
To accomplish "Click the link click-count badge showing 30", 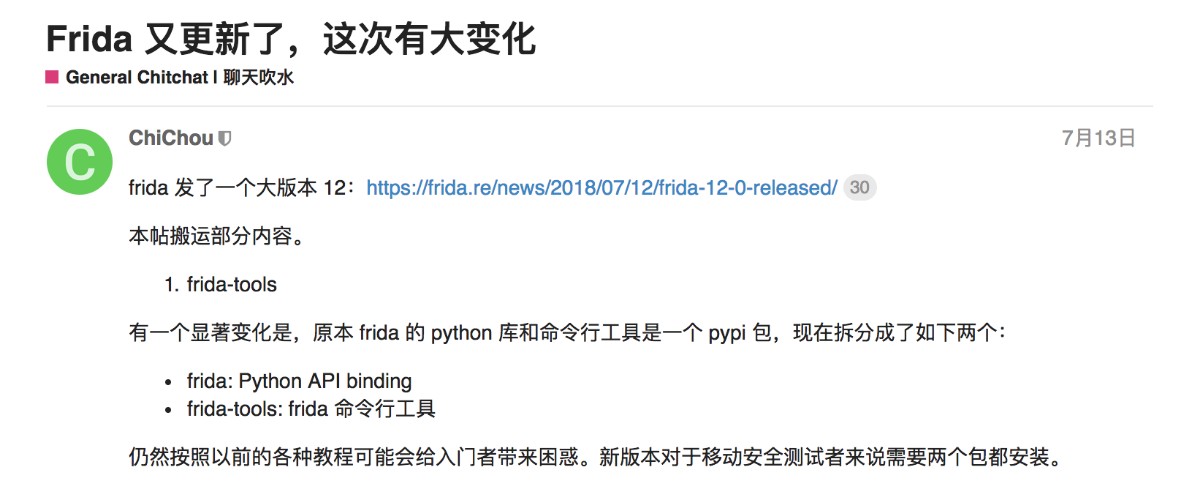I will [859, 188].
